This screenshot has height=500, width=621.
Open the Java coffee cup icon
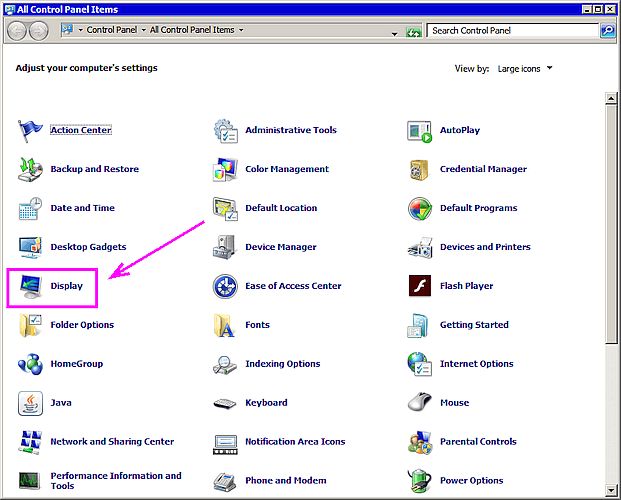[30, 403]
